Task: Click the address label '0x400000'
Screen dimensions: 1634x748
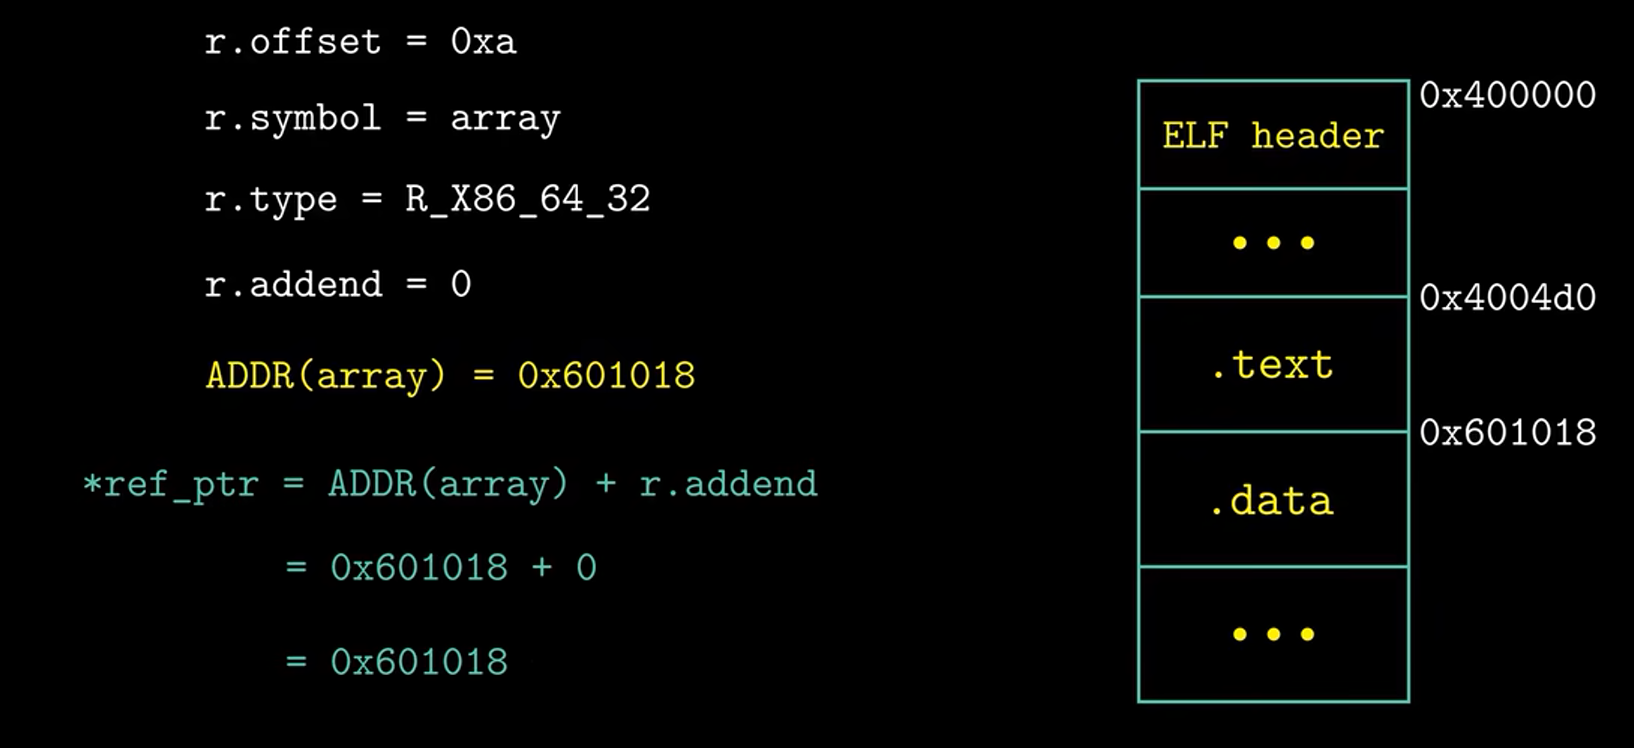Action: [1507, 95]
